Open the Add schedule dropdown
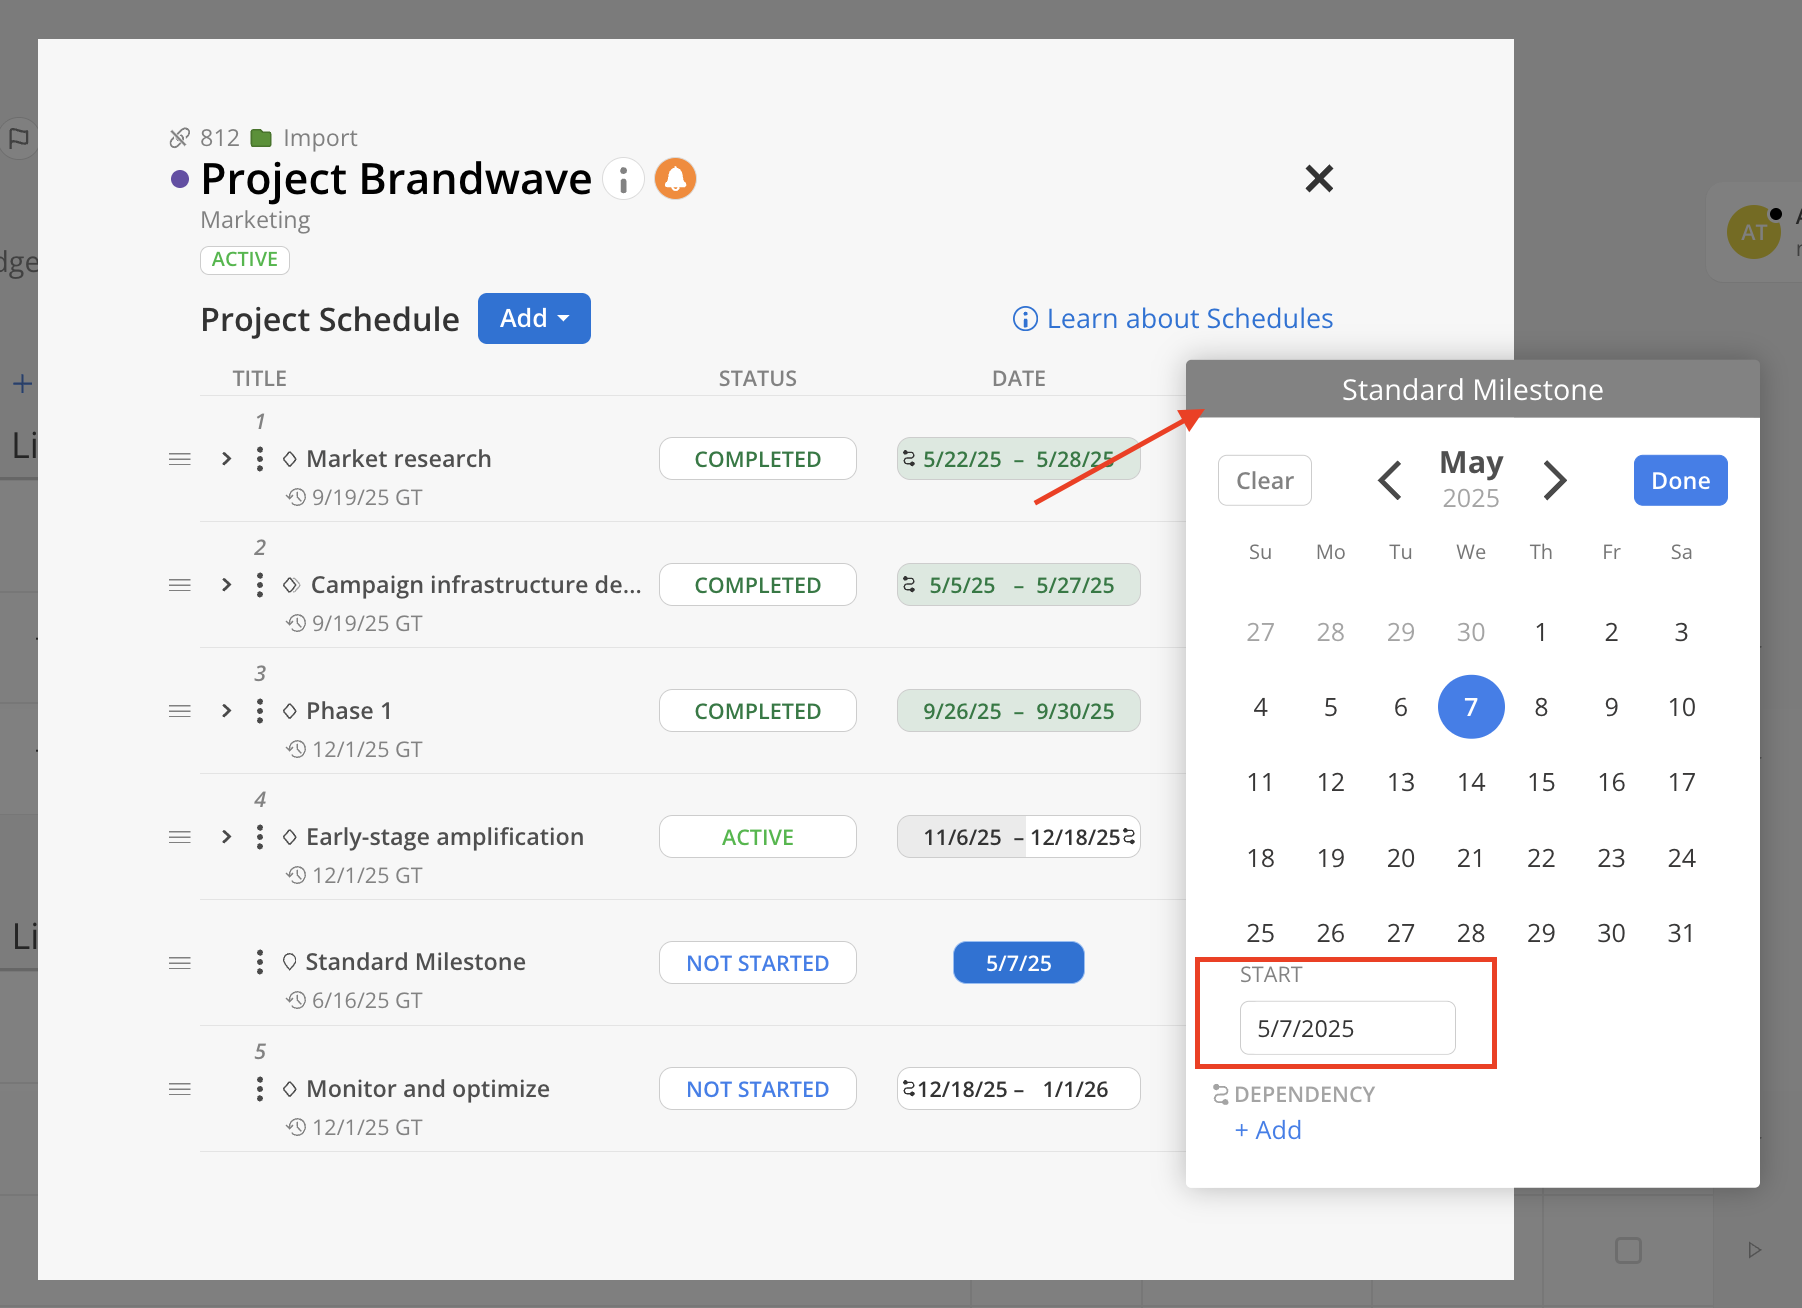The image size is (1802, 1308). pyautogui.click(x=534, y=318)
